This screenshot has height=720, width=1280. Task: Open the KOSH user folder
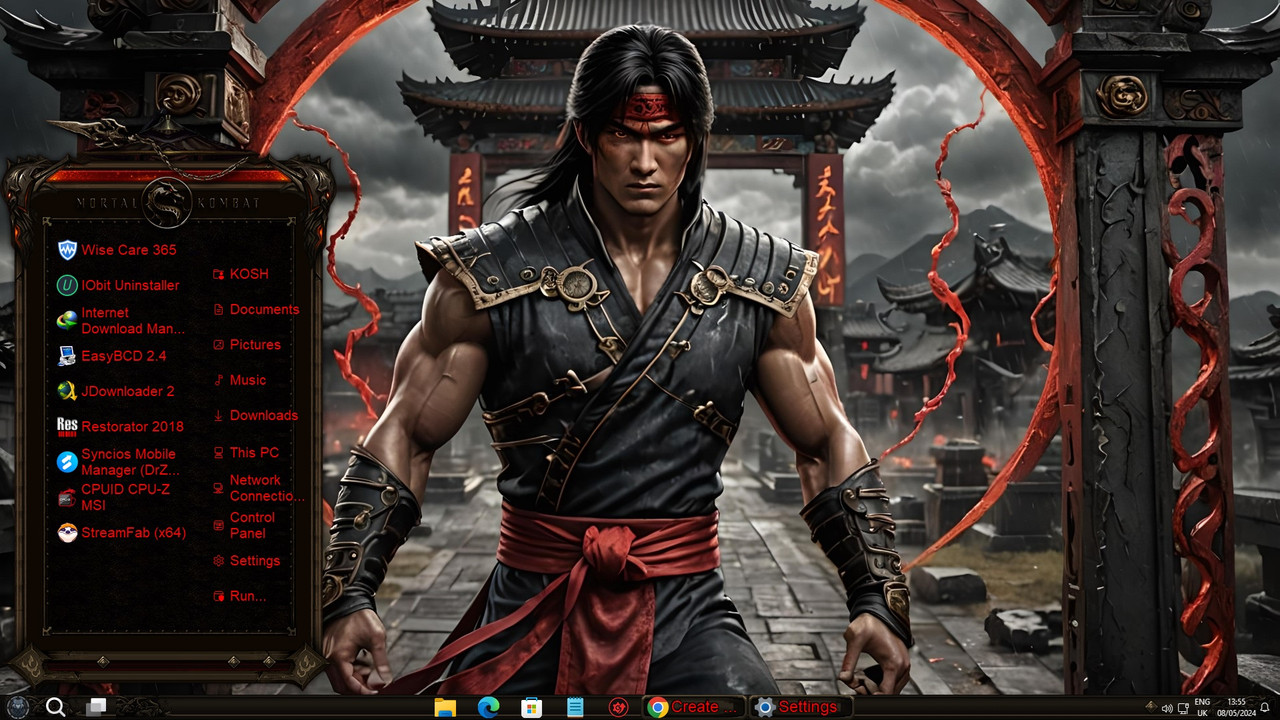[x=240, y=274]
